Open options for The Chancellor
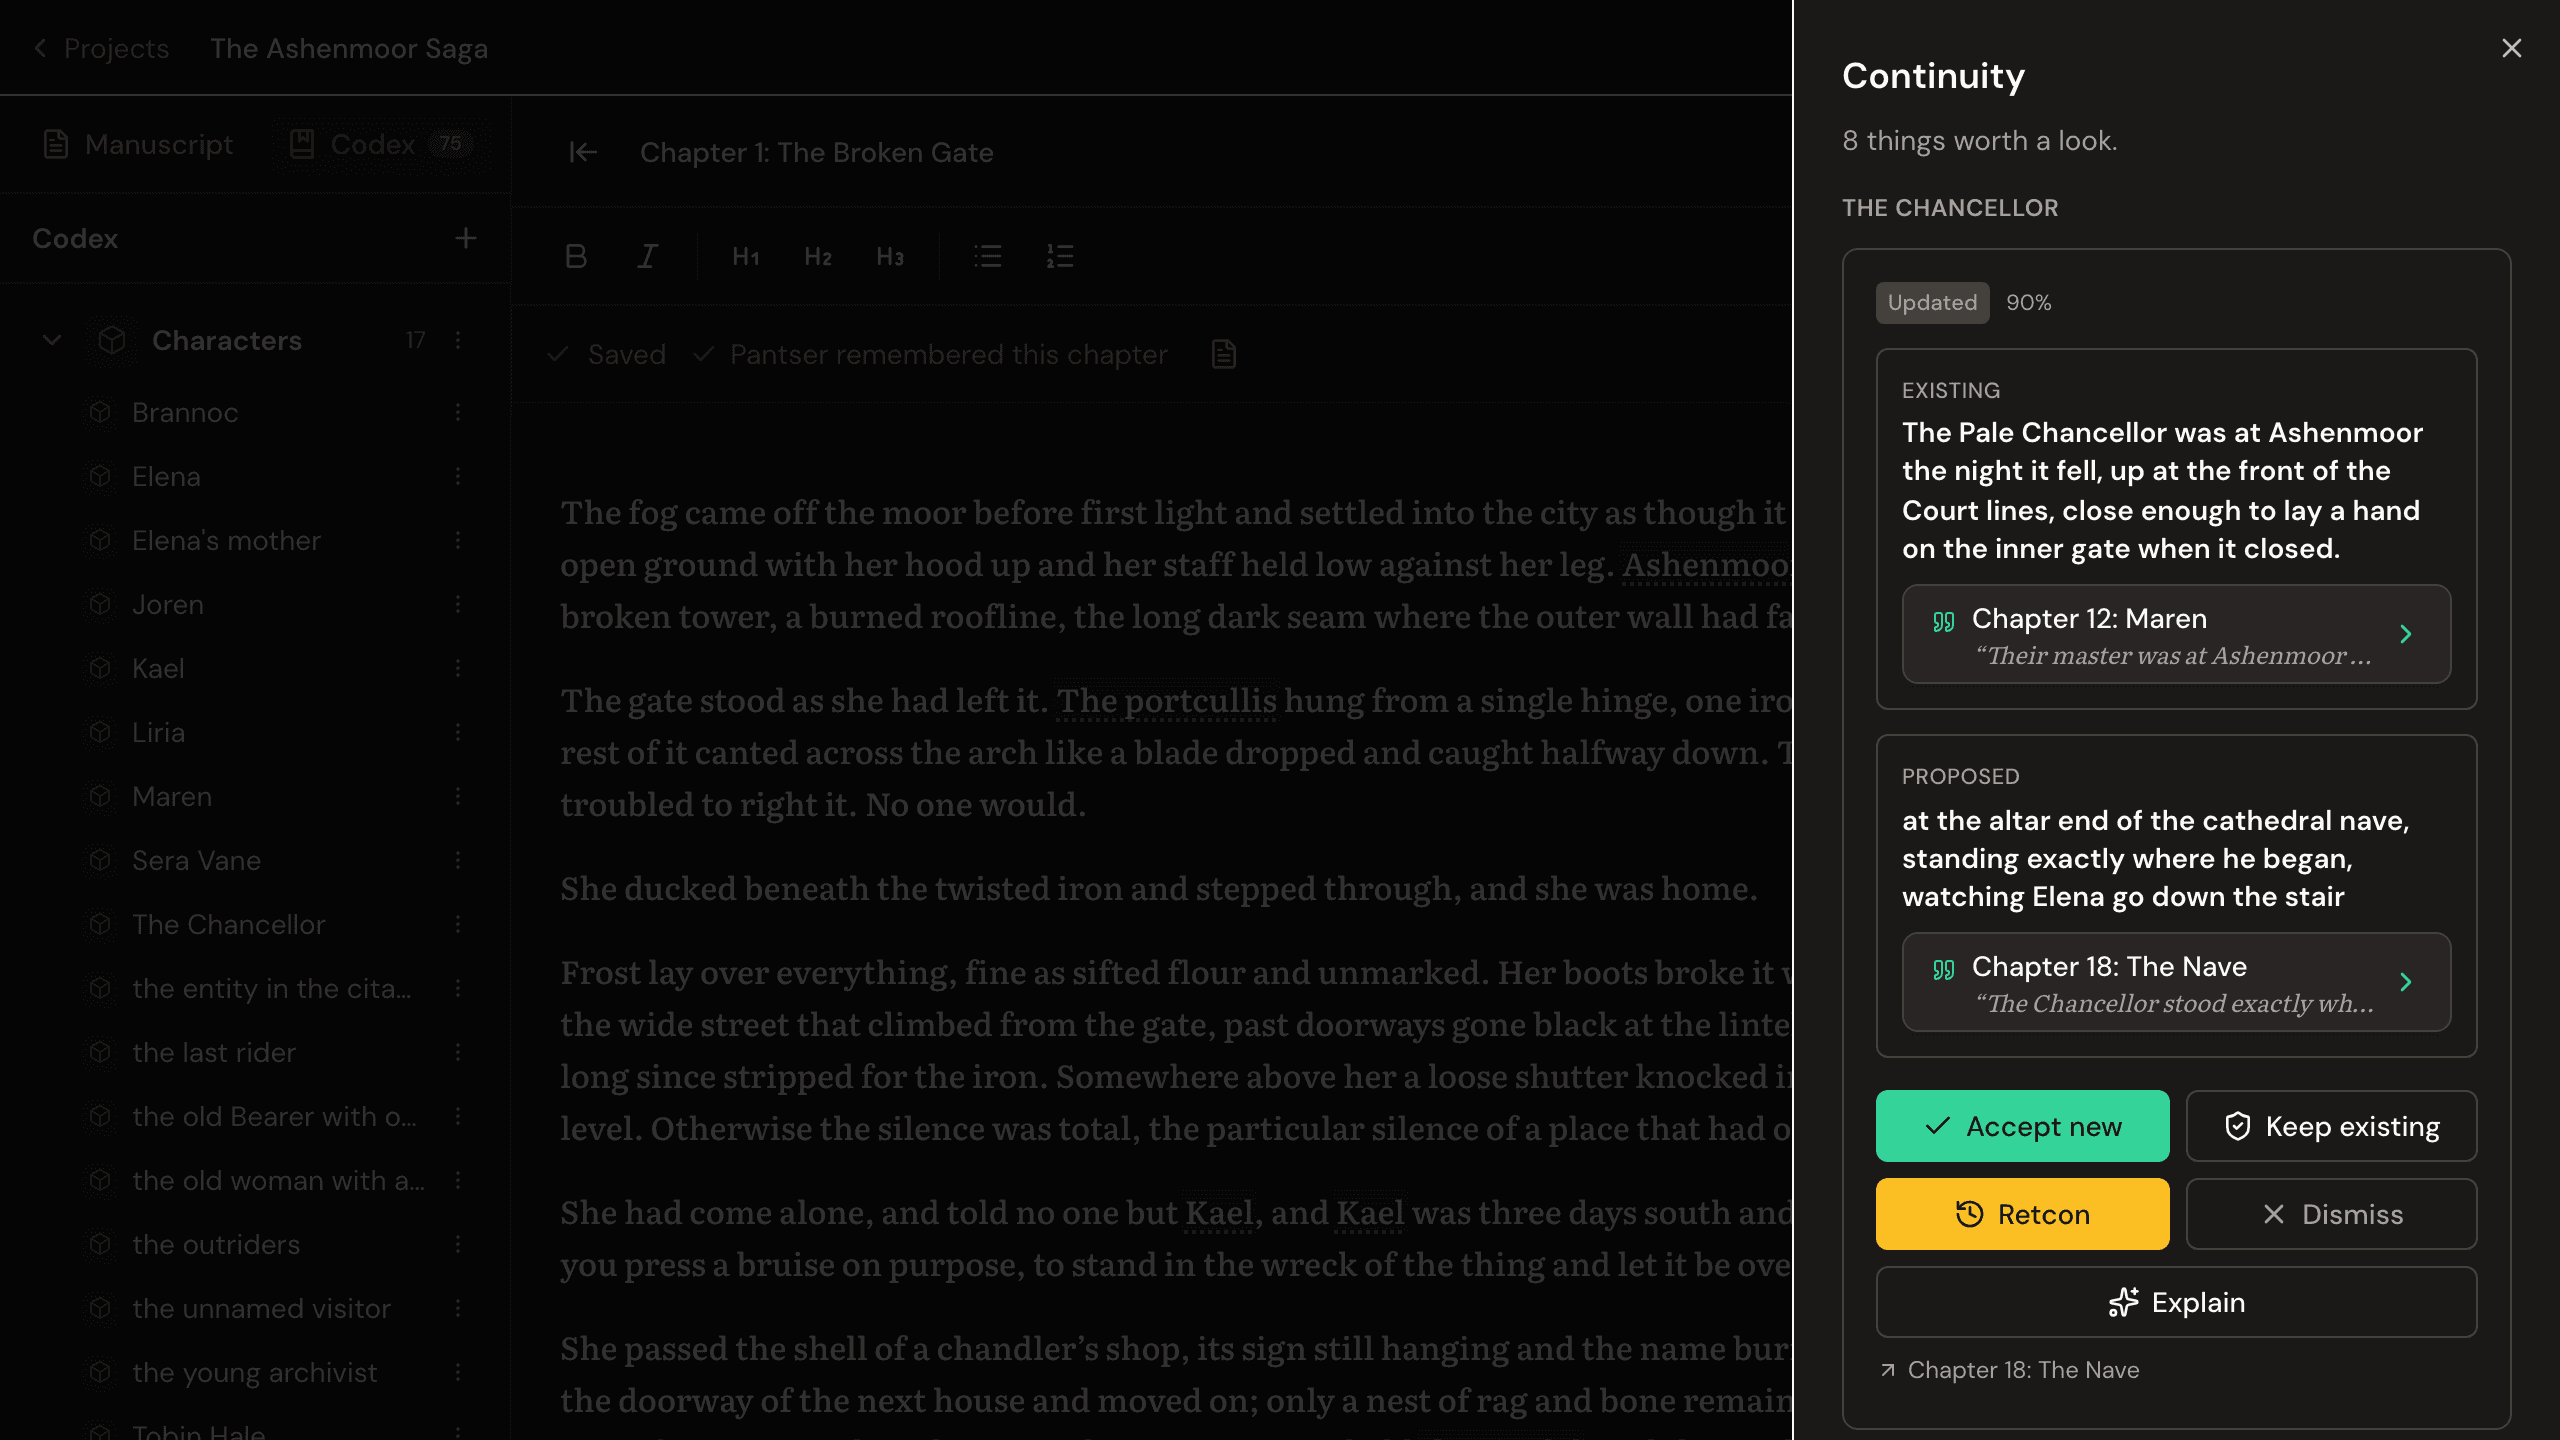 [x=458, y=924]
